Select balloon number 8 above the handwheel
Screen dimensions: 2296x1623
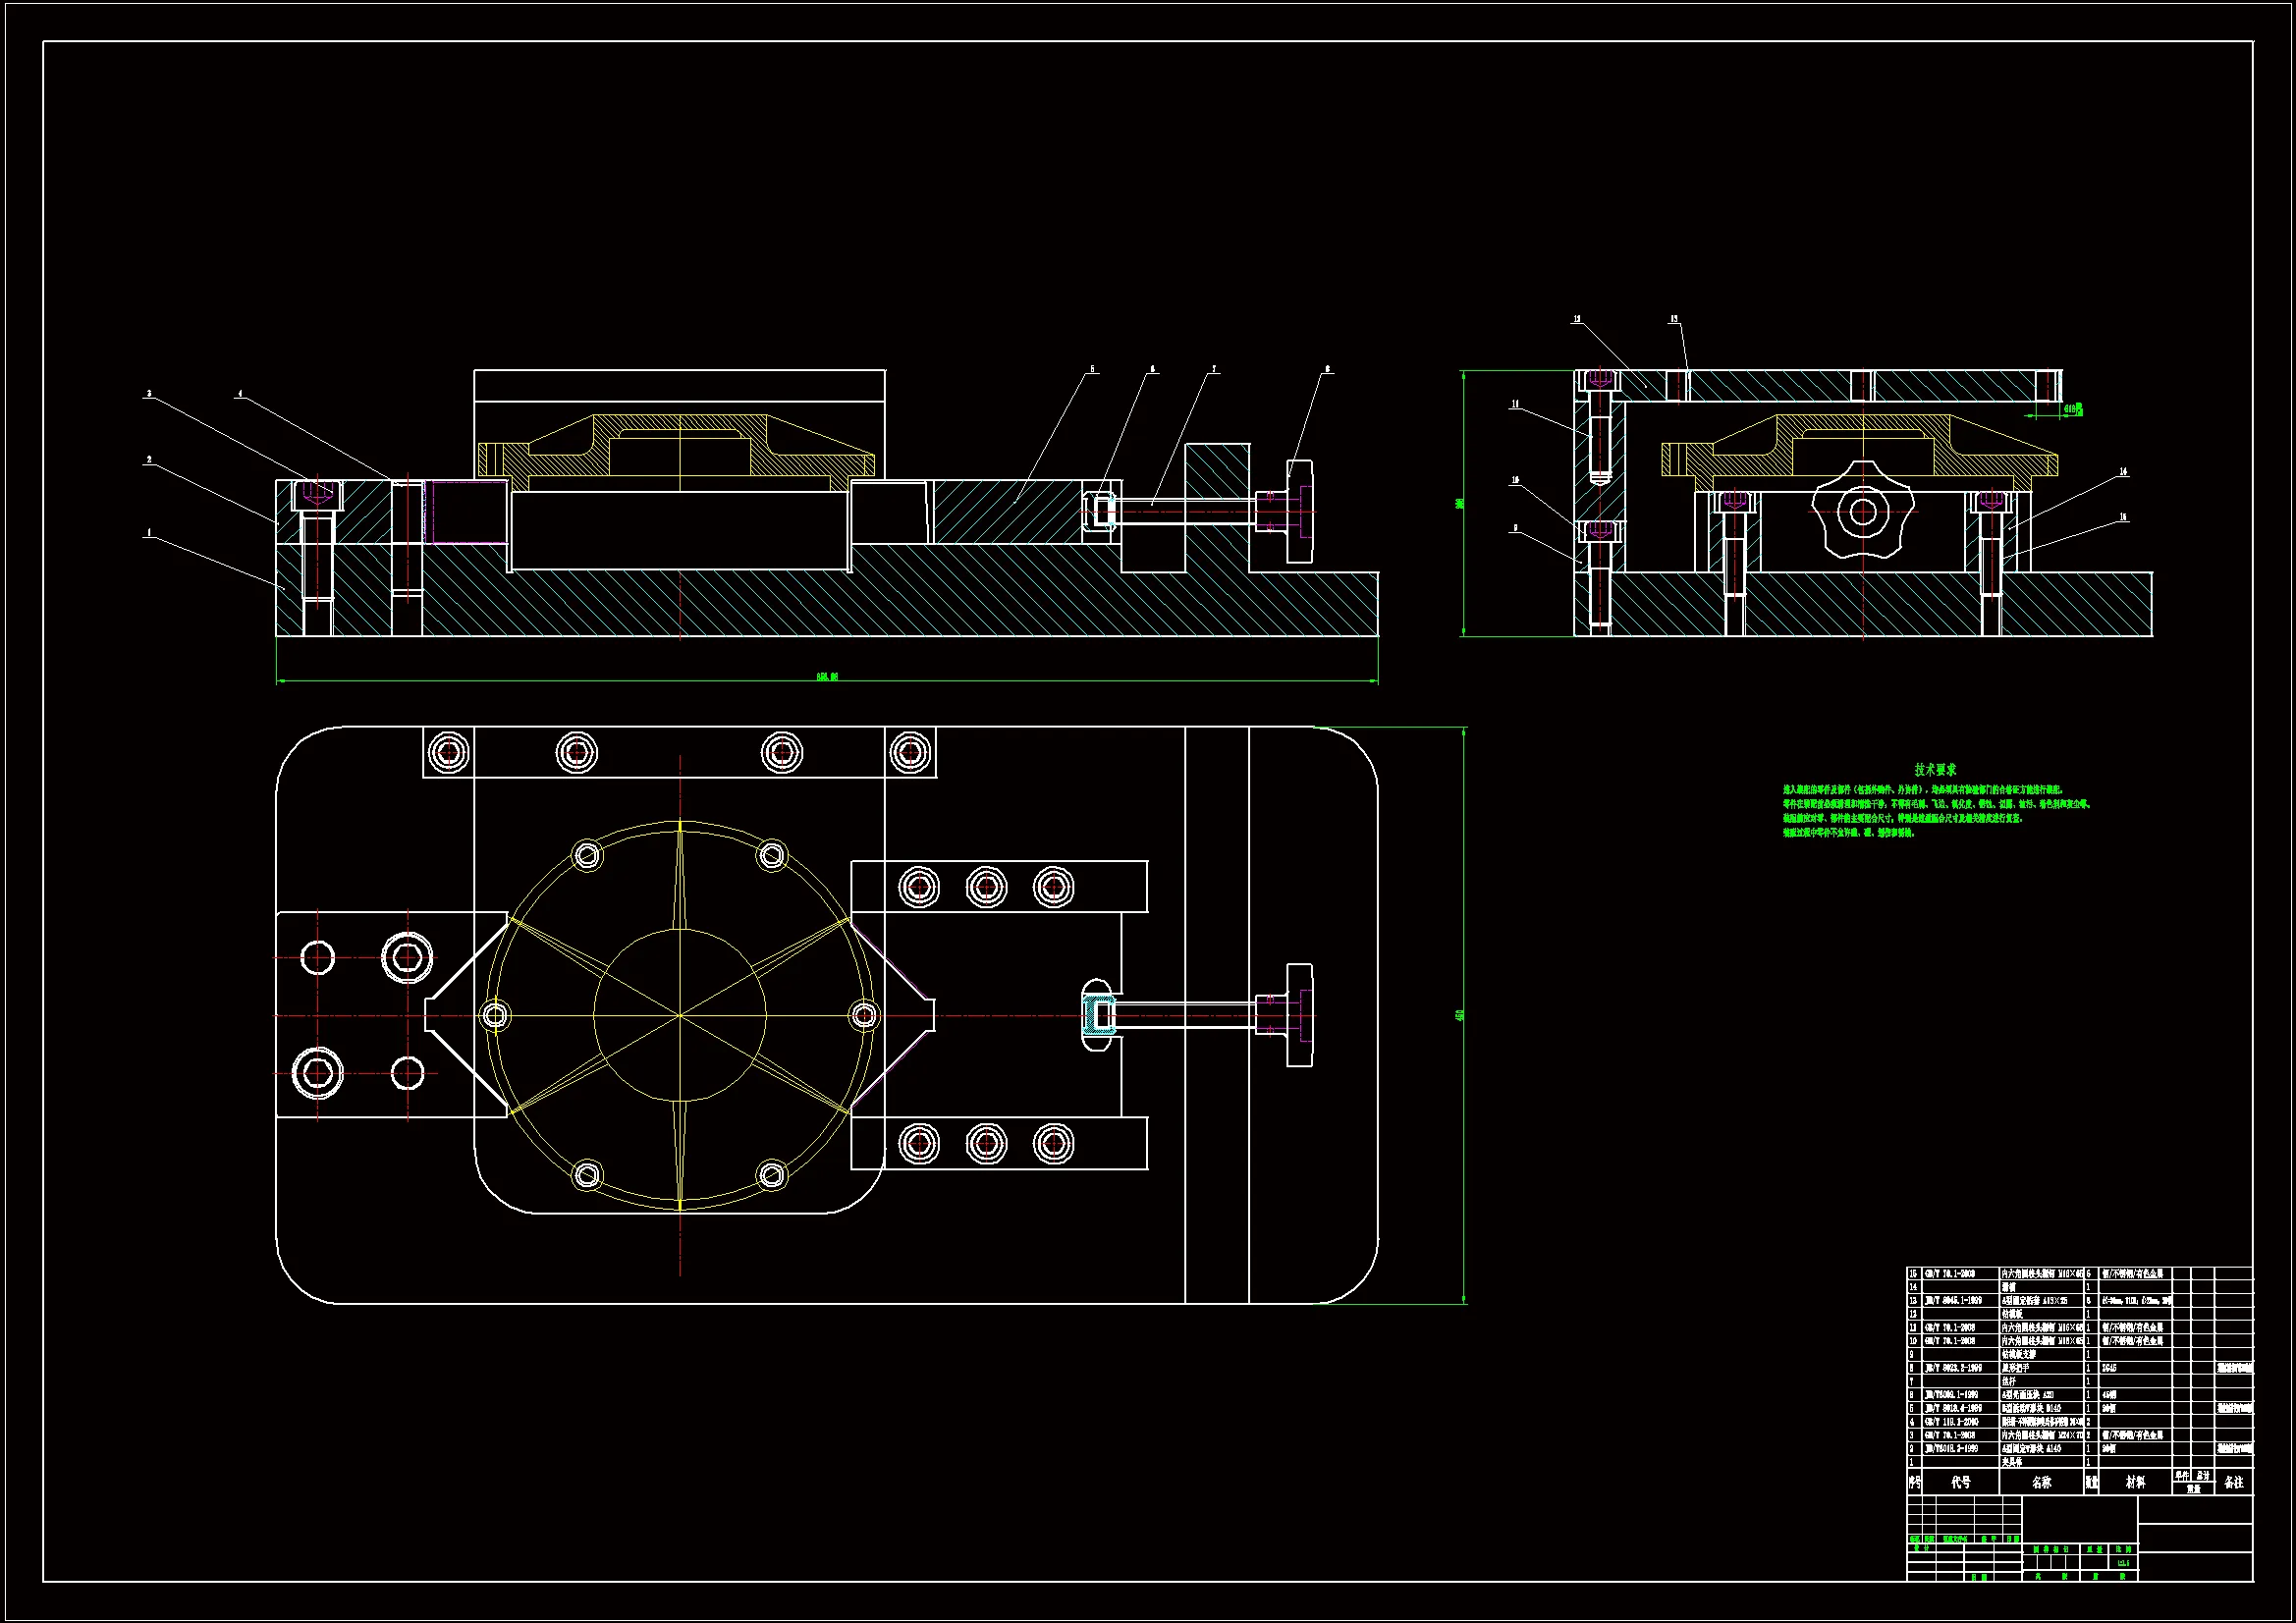1328,369
